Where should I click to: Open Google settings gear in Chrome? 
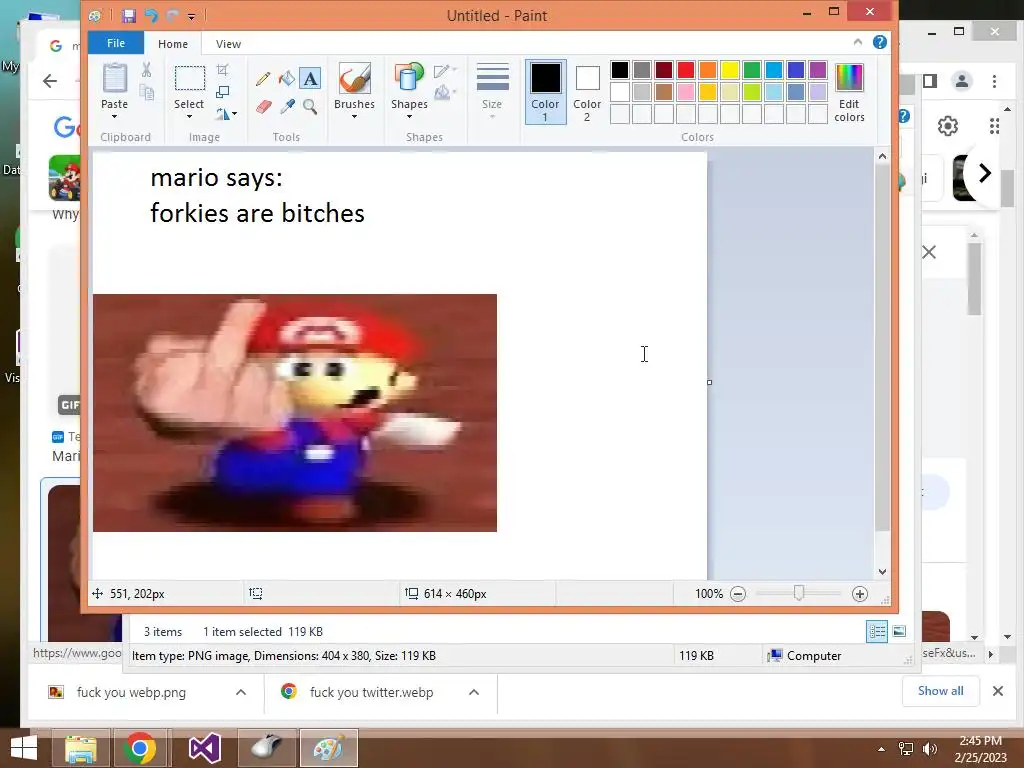pyautogui.click(x=948, y=125)
